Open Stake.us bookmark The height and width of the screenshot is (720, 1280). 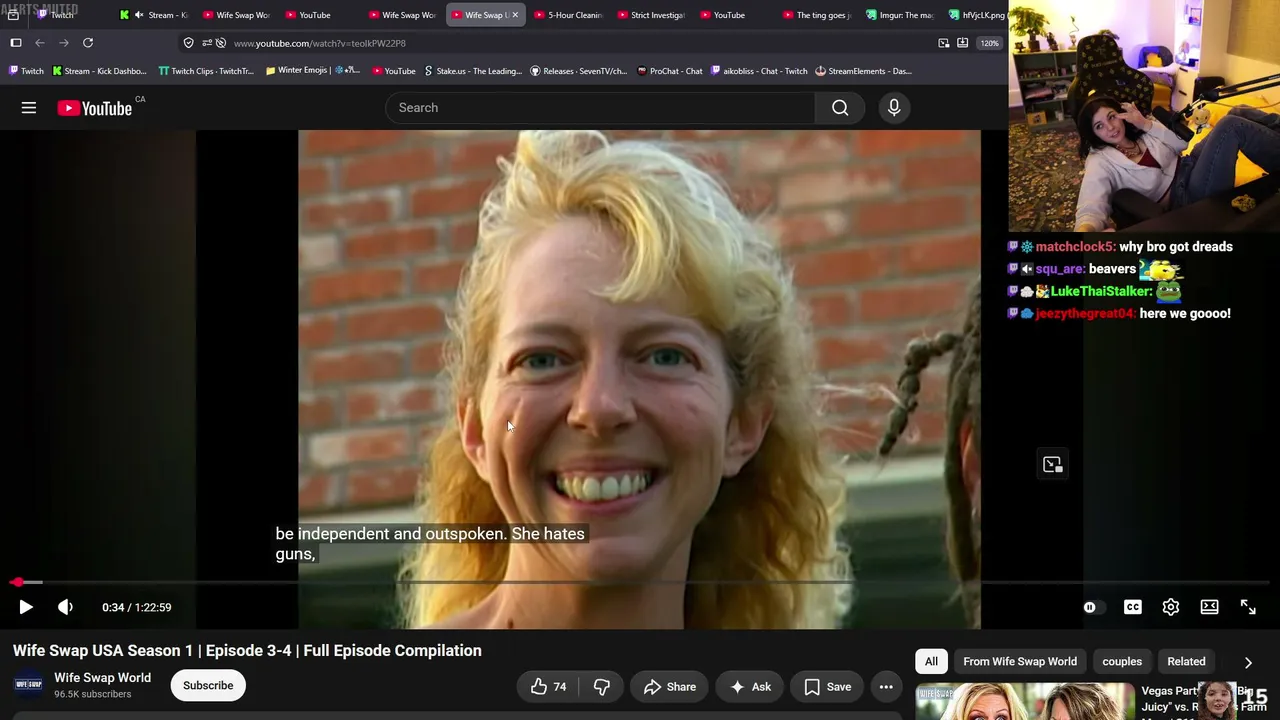(473, 71)
